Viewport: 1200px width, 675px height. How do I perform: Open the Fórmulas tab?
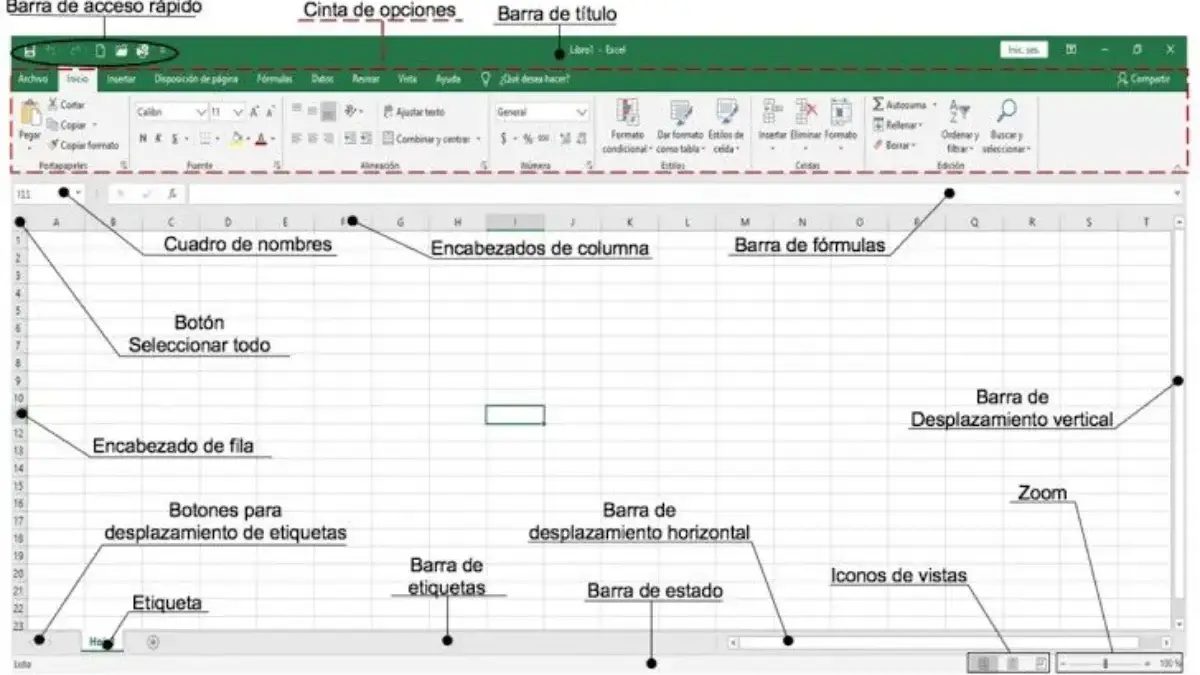coord(274,79)
